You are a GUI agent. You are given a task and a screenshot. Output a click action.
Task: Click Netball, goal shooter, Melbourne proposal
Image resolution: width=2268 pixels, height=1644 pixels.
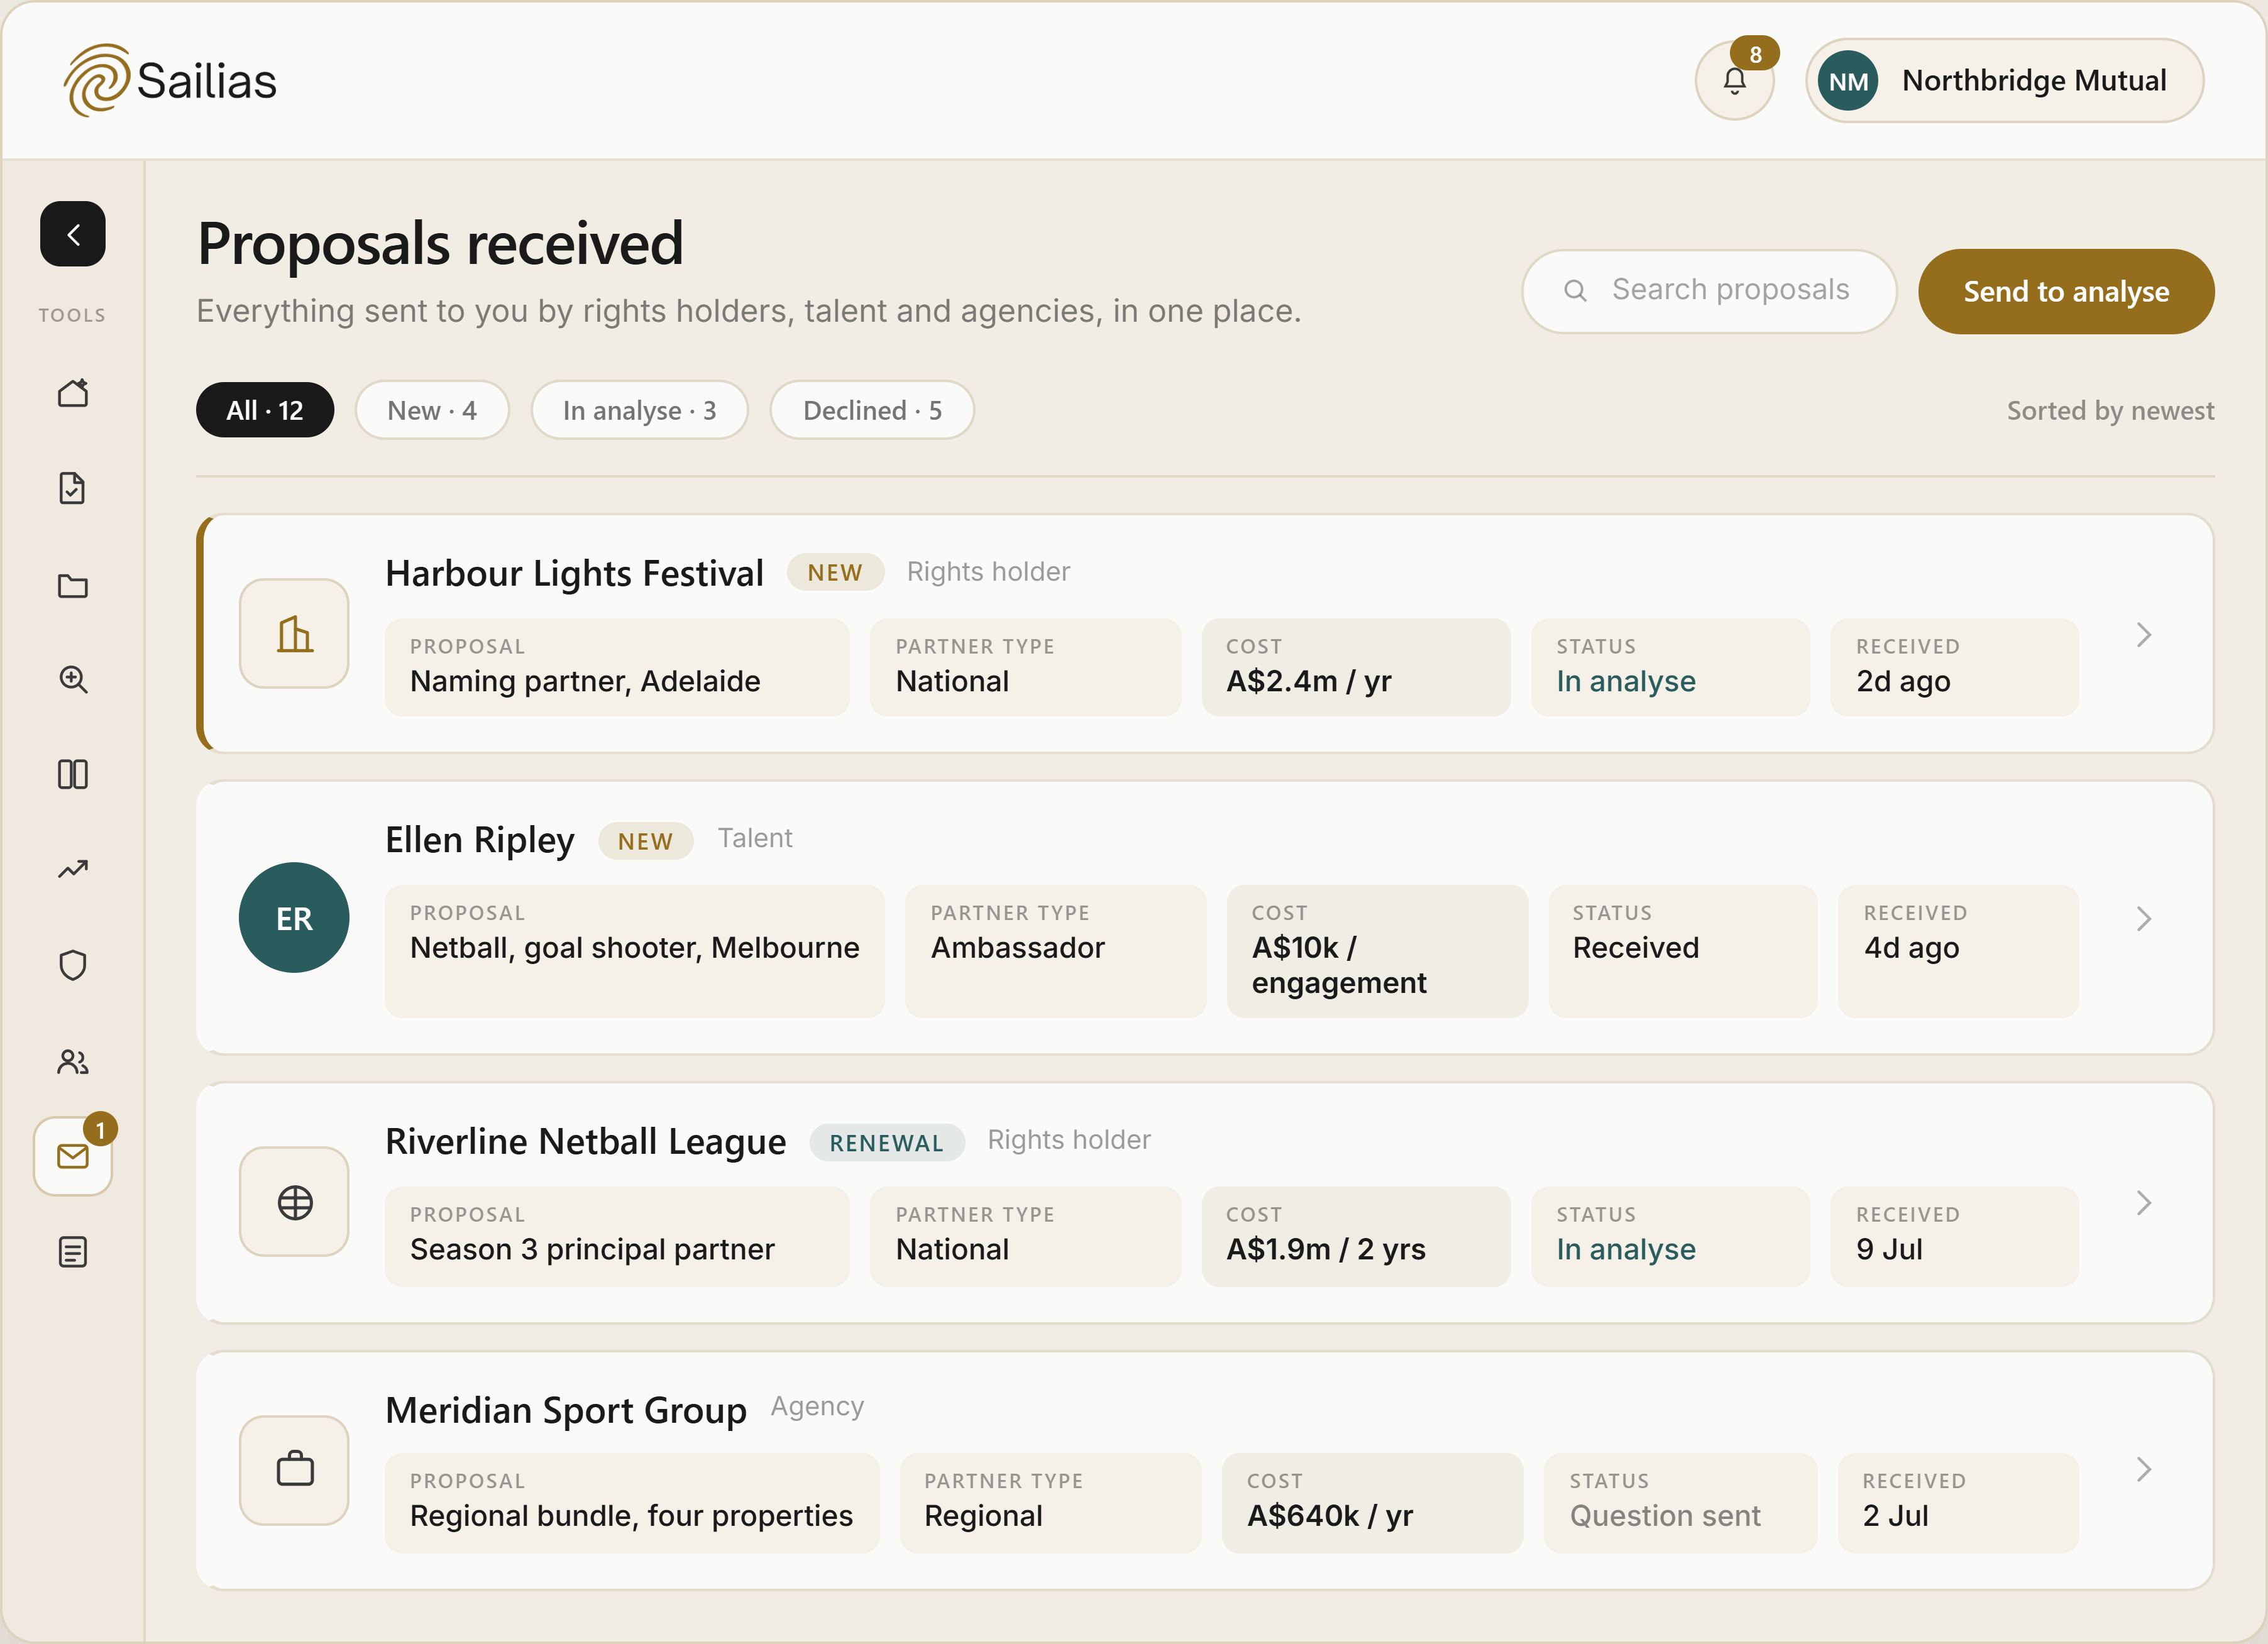634,950
